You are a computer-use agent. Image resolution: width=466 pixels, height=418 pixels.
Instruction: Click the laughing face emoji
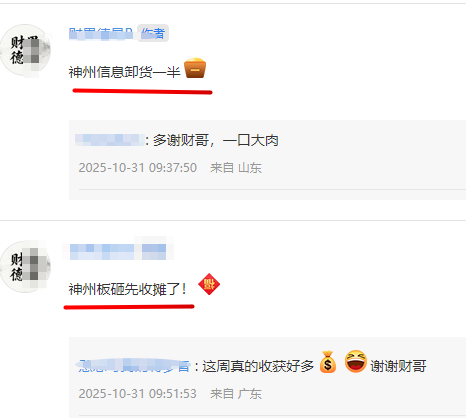click(356, 361)
